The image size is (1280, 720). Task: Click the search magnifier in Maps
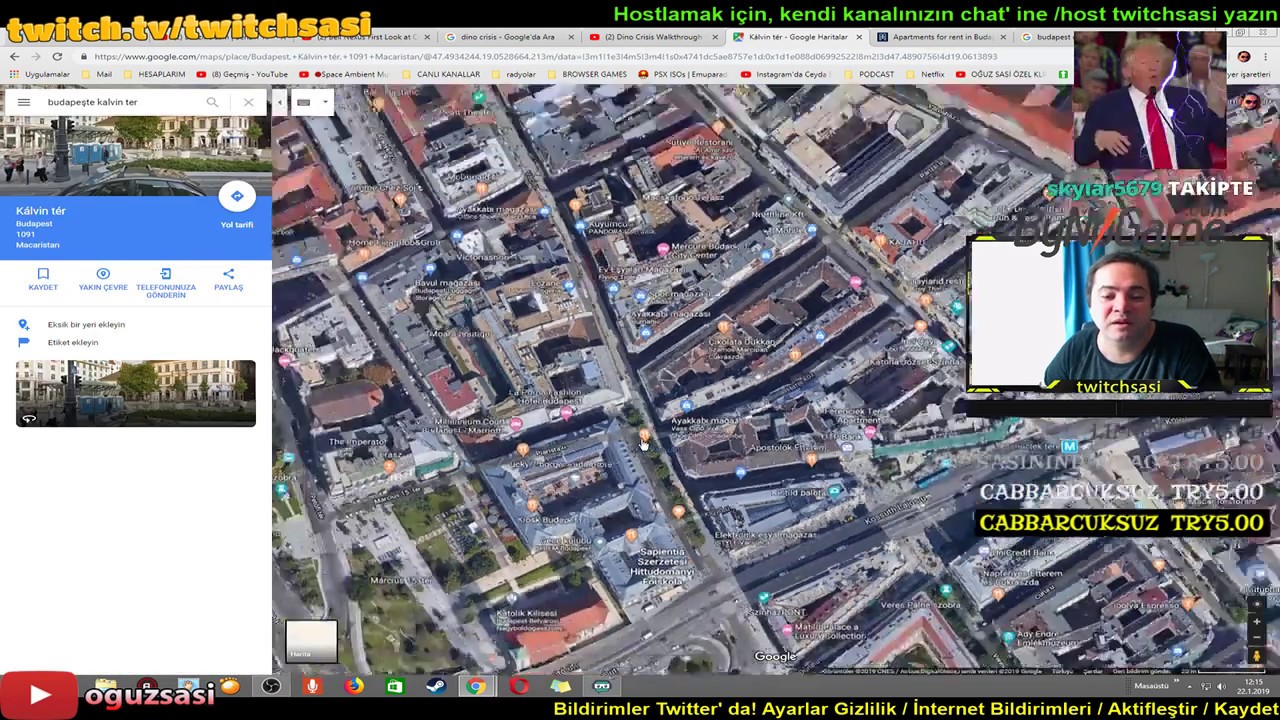(x=212, y=102)
